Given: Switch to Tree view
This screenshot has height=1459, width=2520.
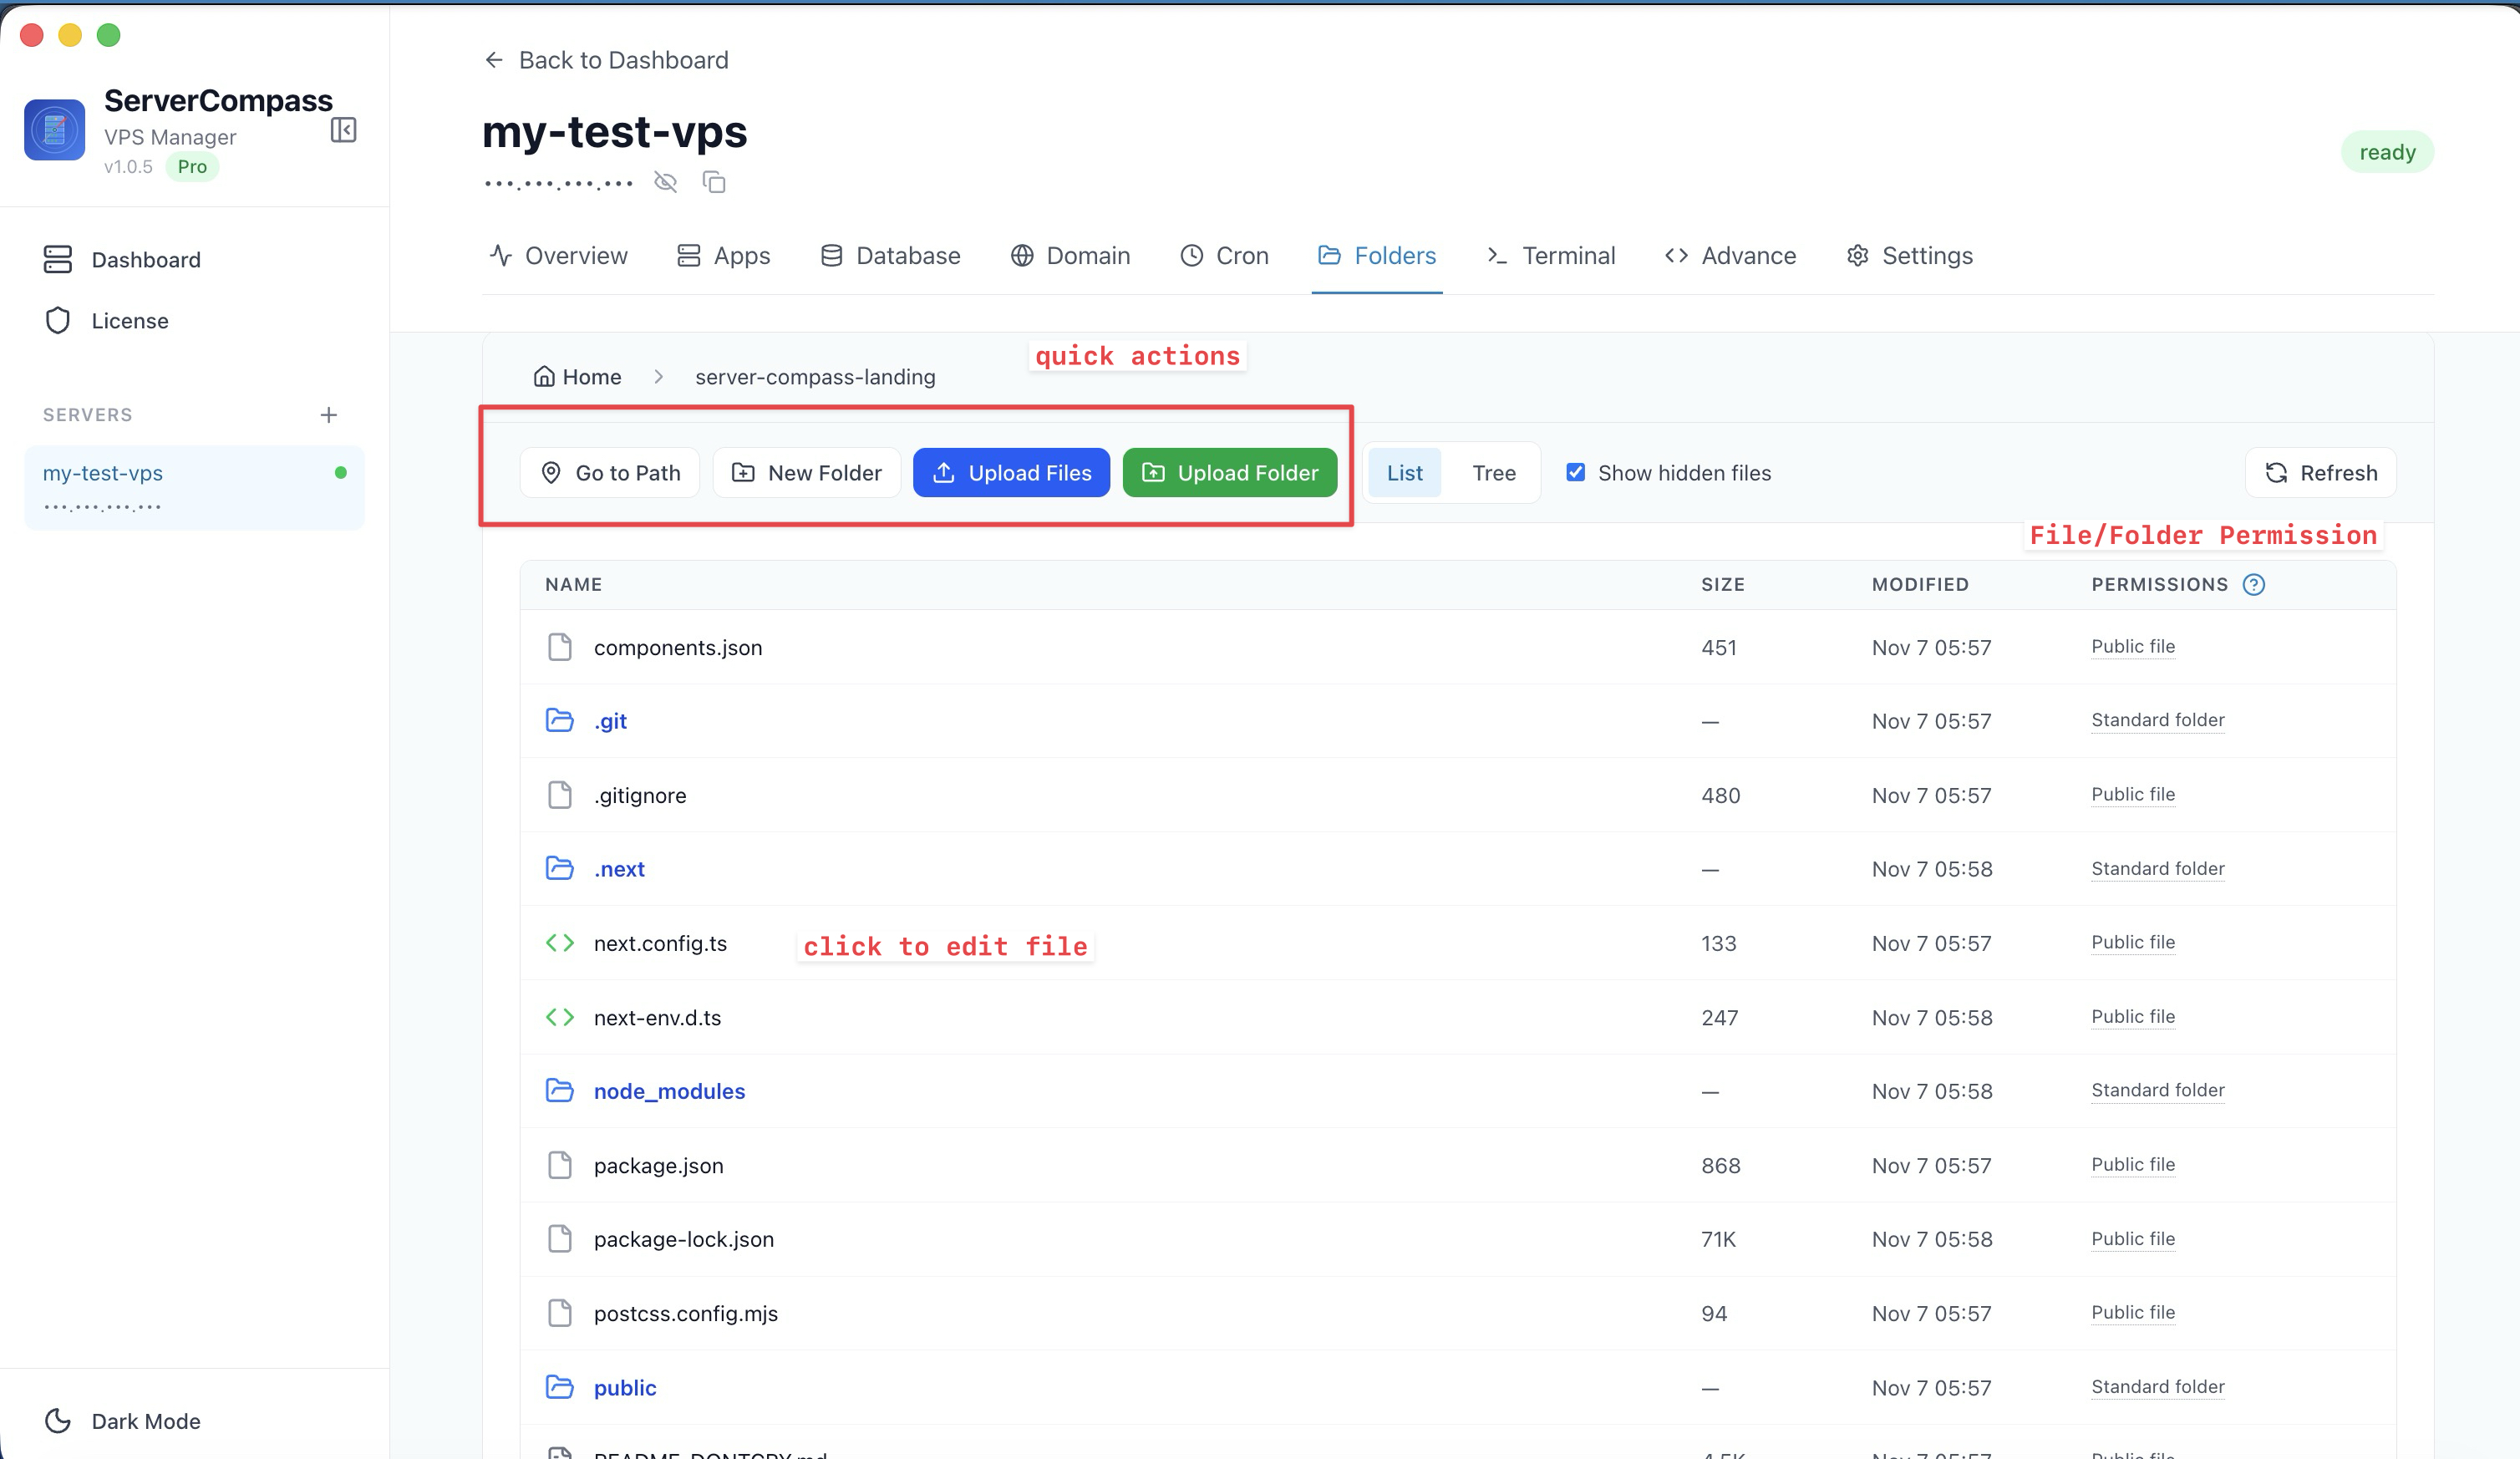Looking at the screenshot, I should point(1493,473).
